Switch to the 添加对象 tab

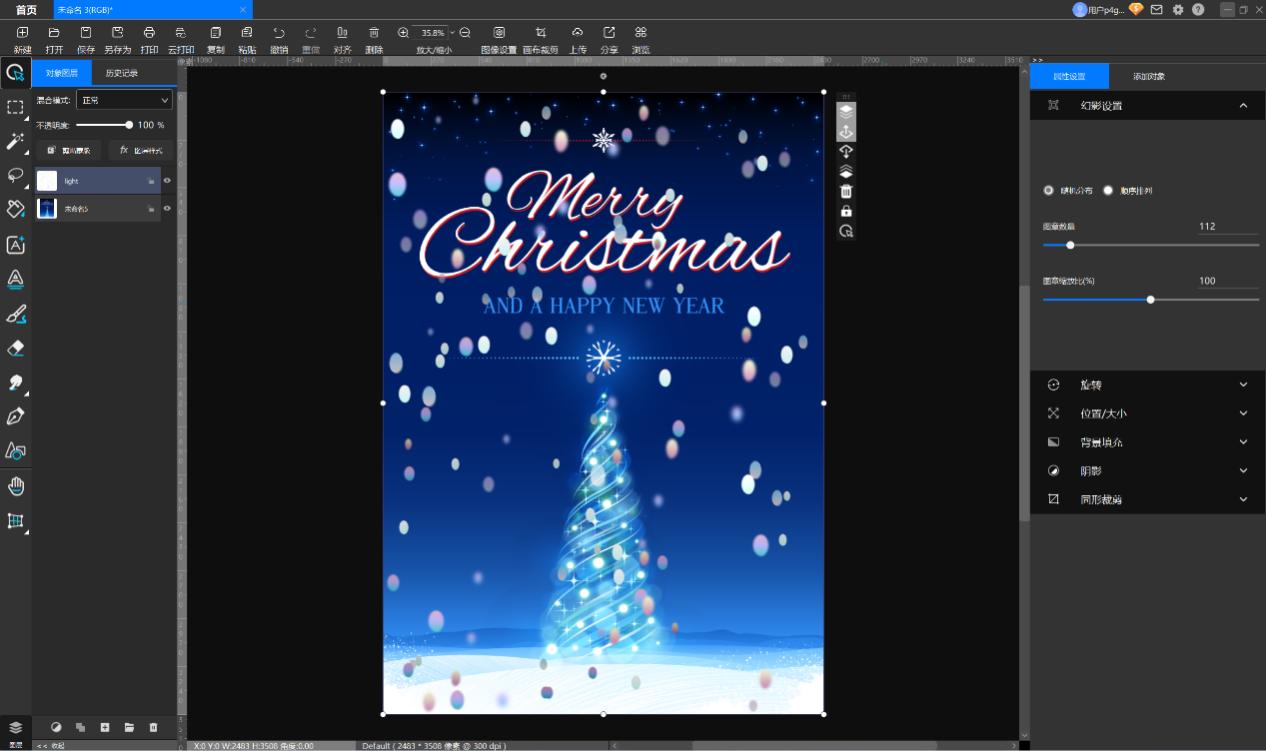(x=1148, y=76)
